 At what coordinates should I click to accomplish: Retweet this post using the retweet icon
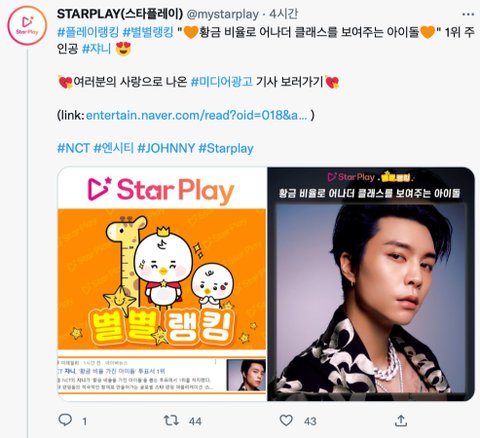pyautogui.click(x=171, y=420)
